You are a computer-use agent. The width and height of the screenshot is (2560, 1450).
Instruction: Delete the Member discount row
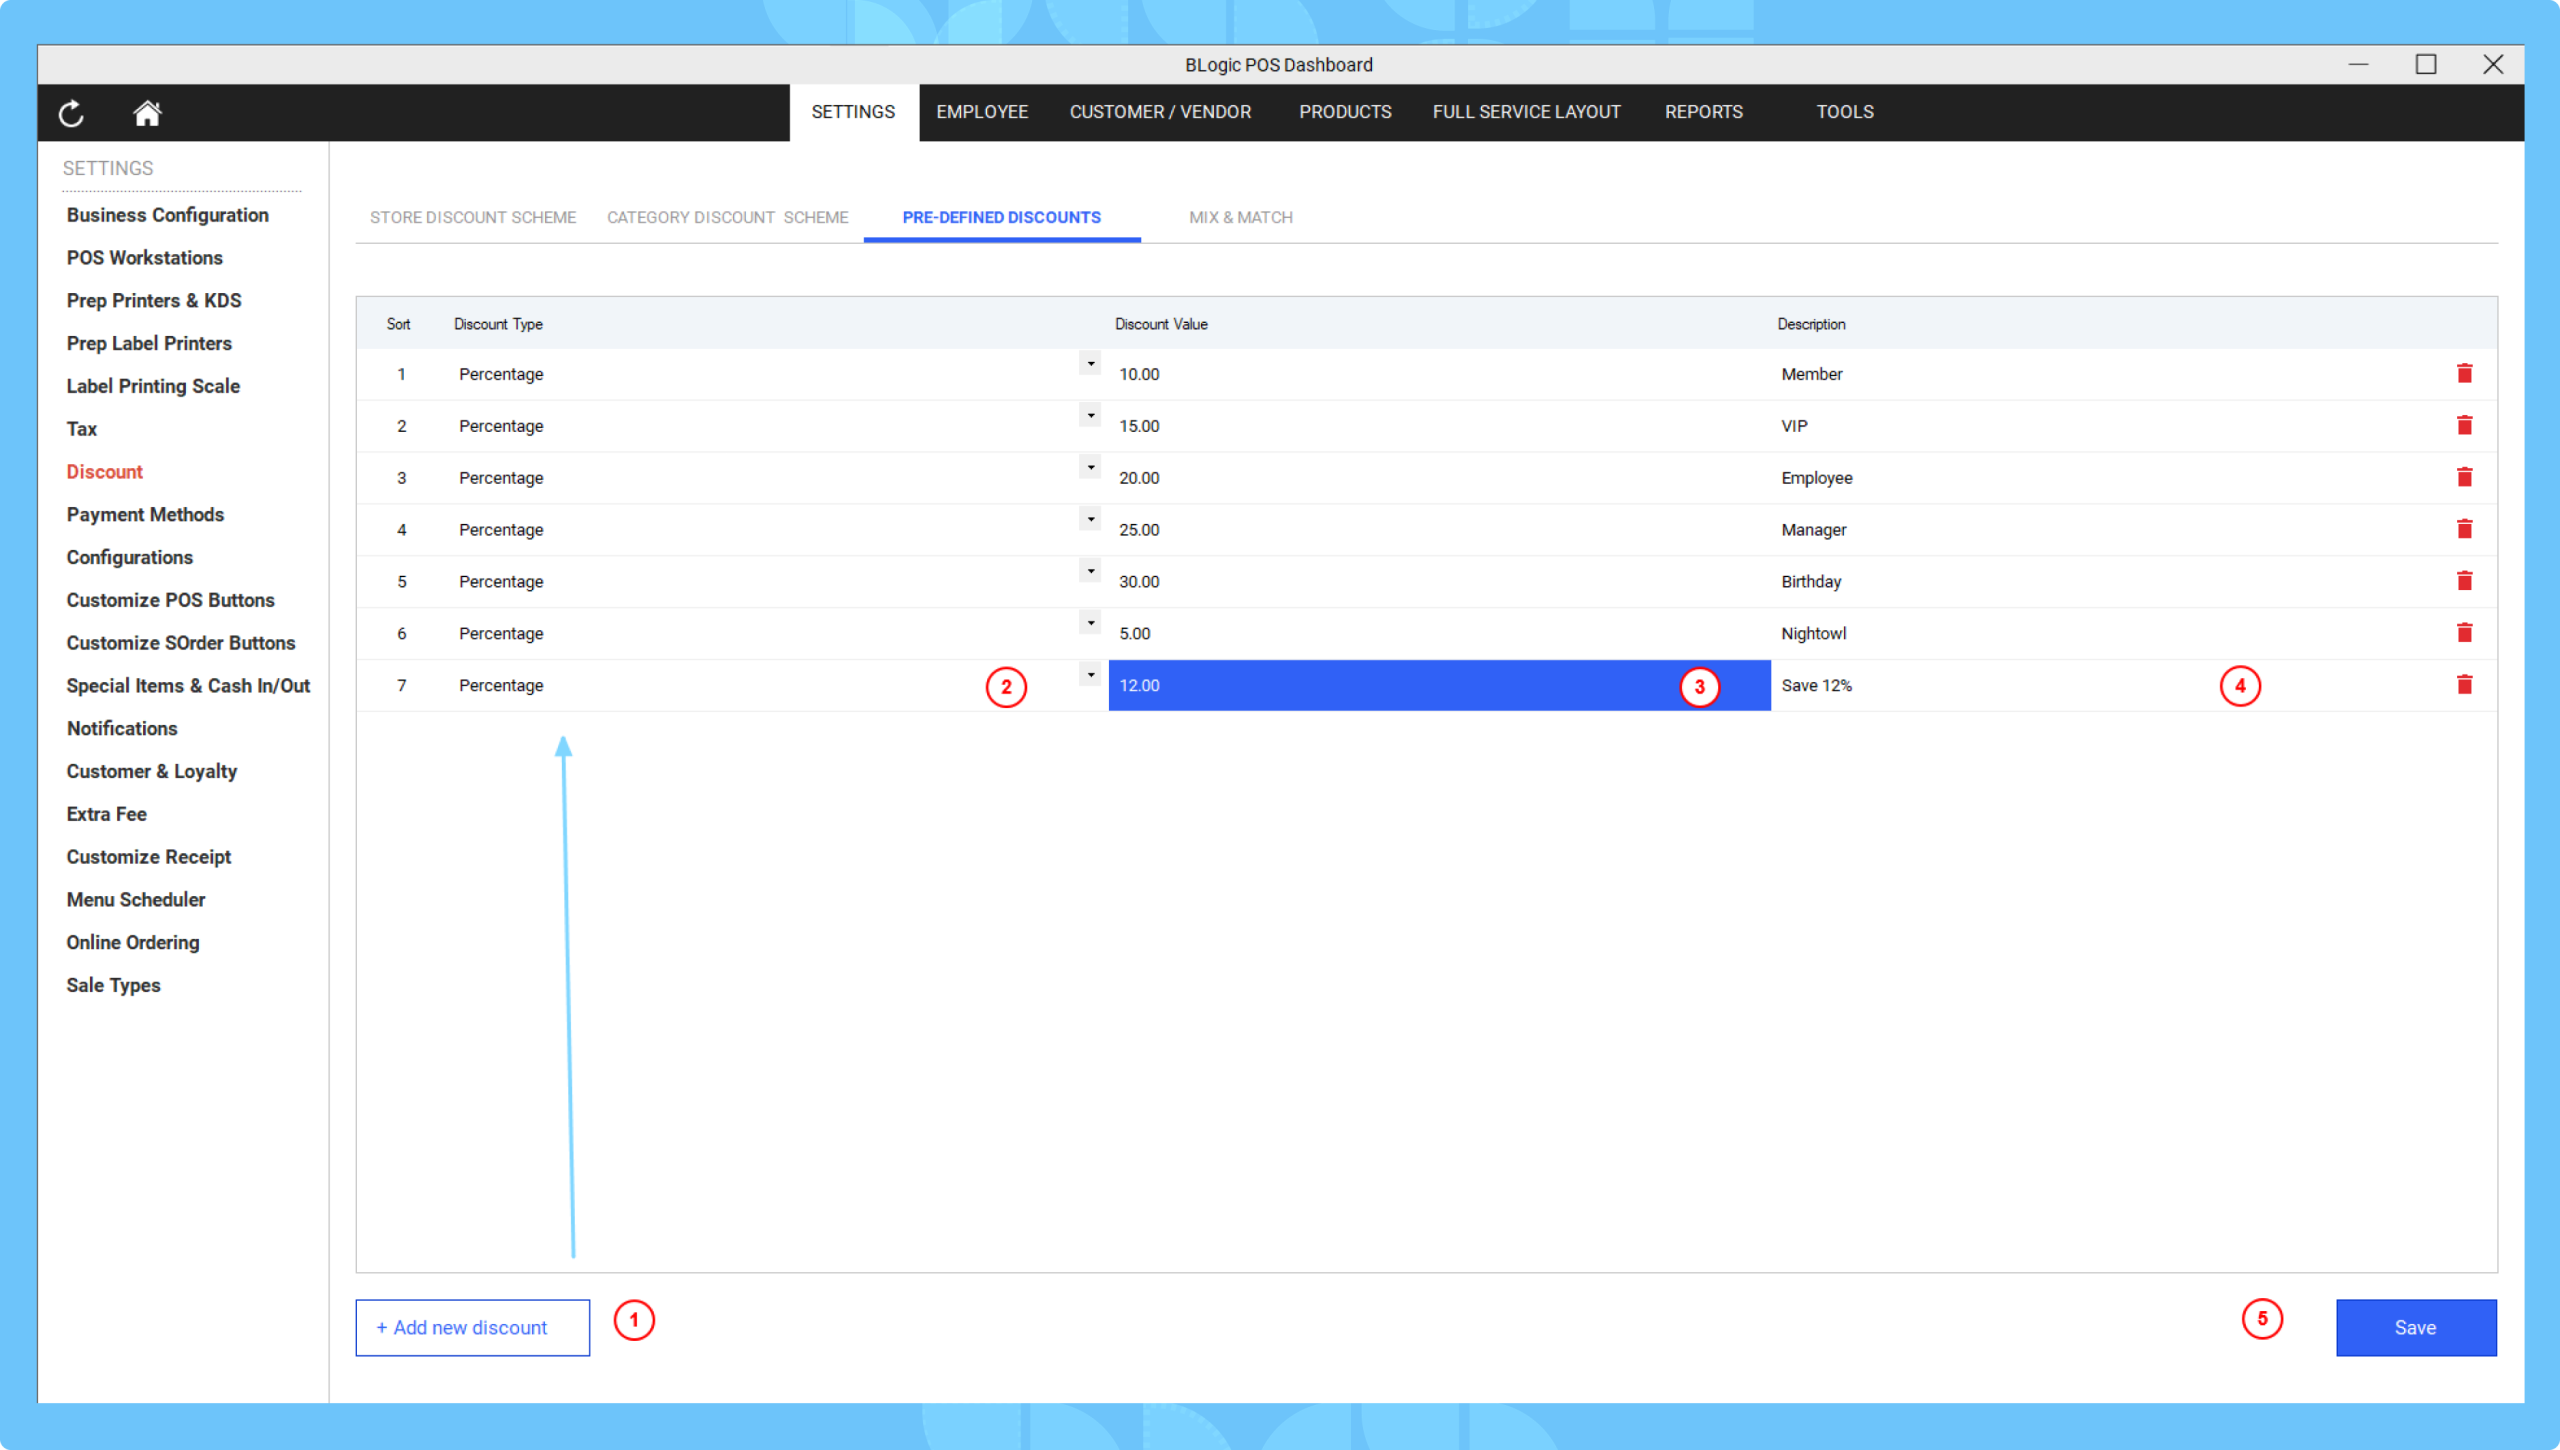pyautogui.click(x=2464, y=373)
